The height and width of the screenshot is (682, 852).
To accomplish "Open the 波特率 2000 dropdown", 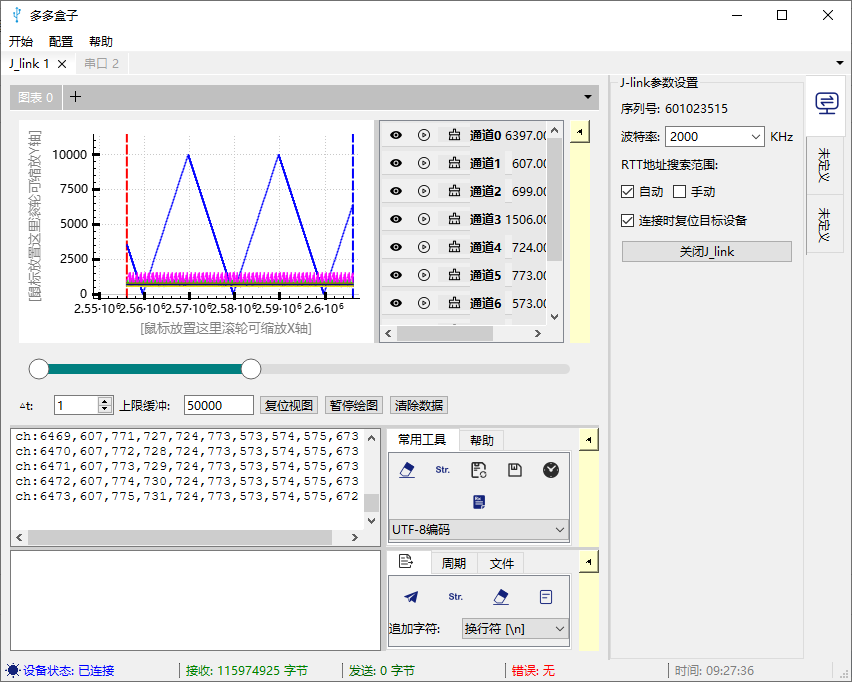I will 715,136.
